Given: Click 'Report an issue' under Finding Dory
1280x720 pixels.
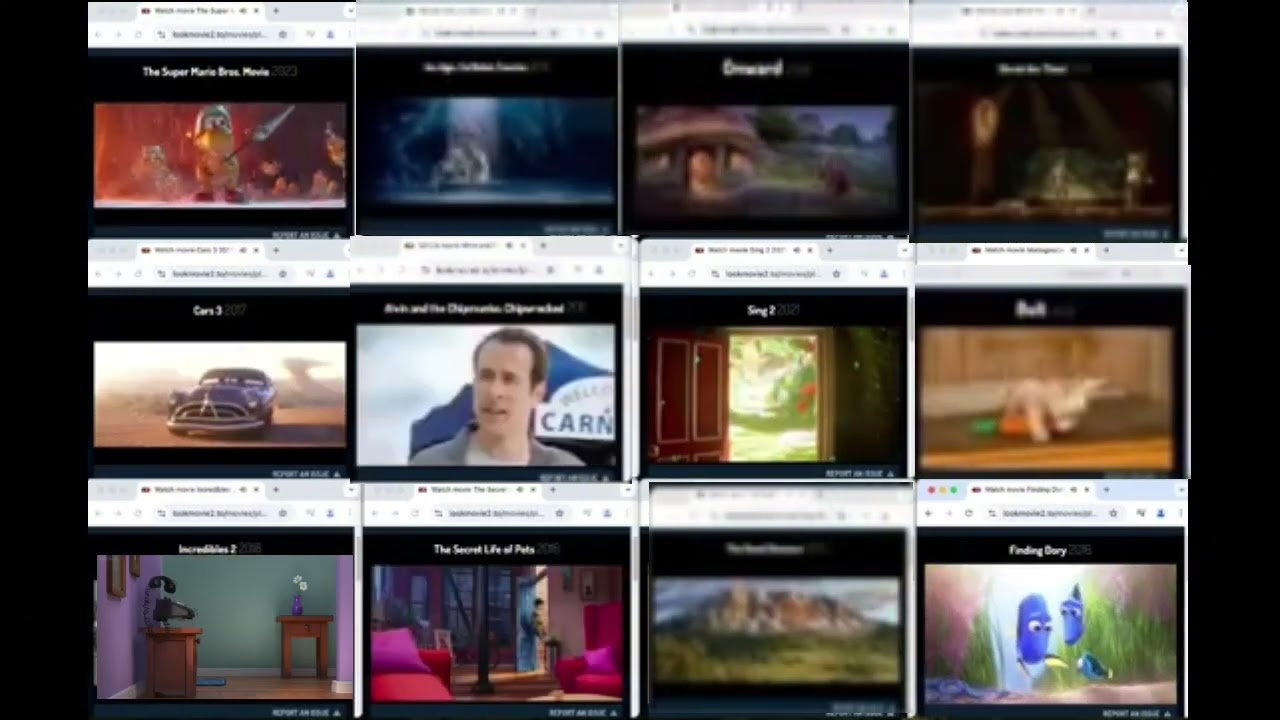Looking at the screenshot, I should pos(1136,713).
